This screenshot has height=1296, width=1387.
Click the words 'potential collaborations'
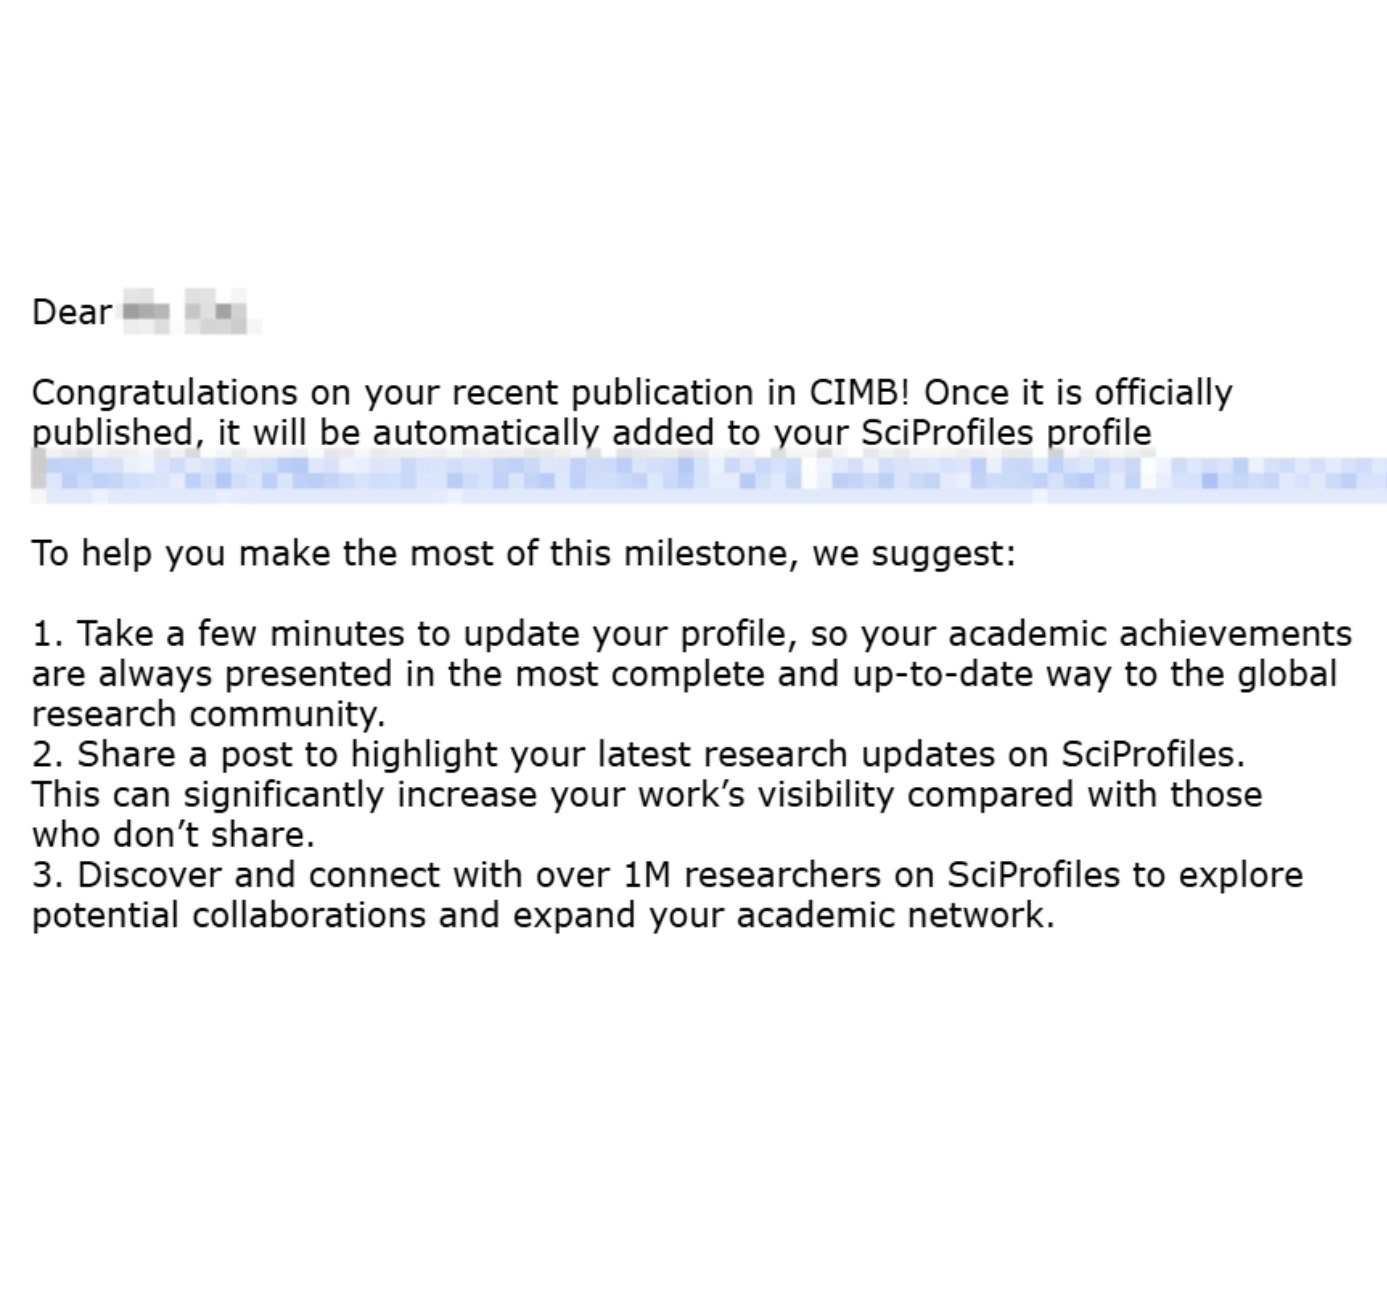click(228, 915)
